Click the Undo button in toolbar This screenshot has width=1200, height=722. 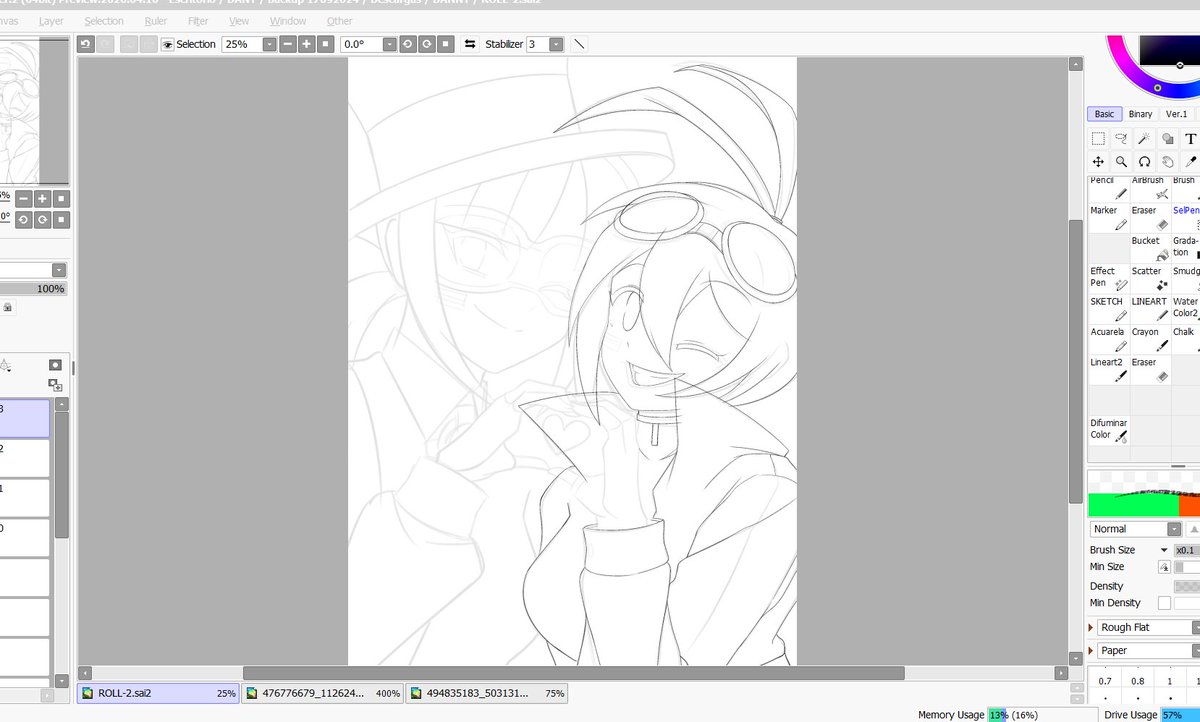coord(86,44)
